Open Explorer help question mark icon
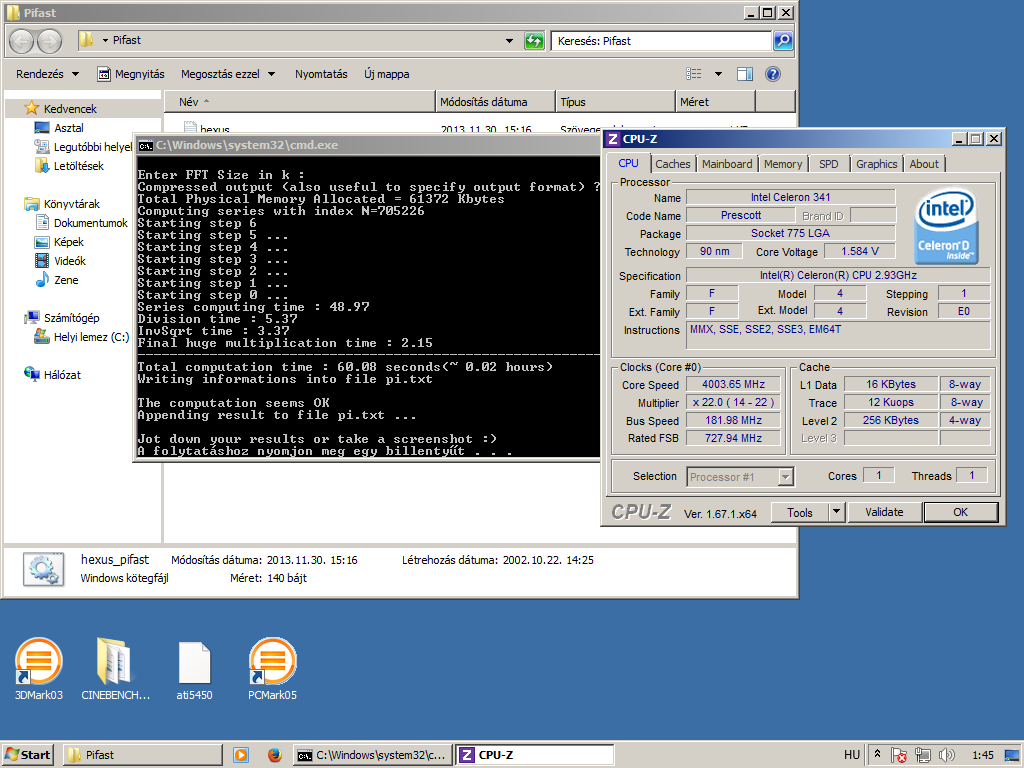Image resolution: width=1024 pixels, height=768 pixels. point(773,74)
